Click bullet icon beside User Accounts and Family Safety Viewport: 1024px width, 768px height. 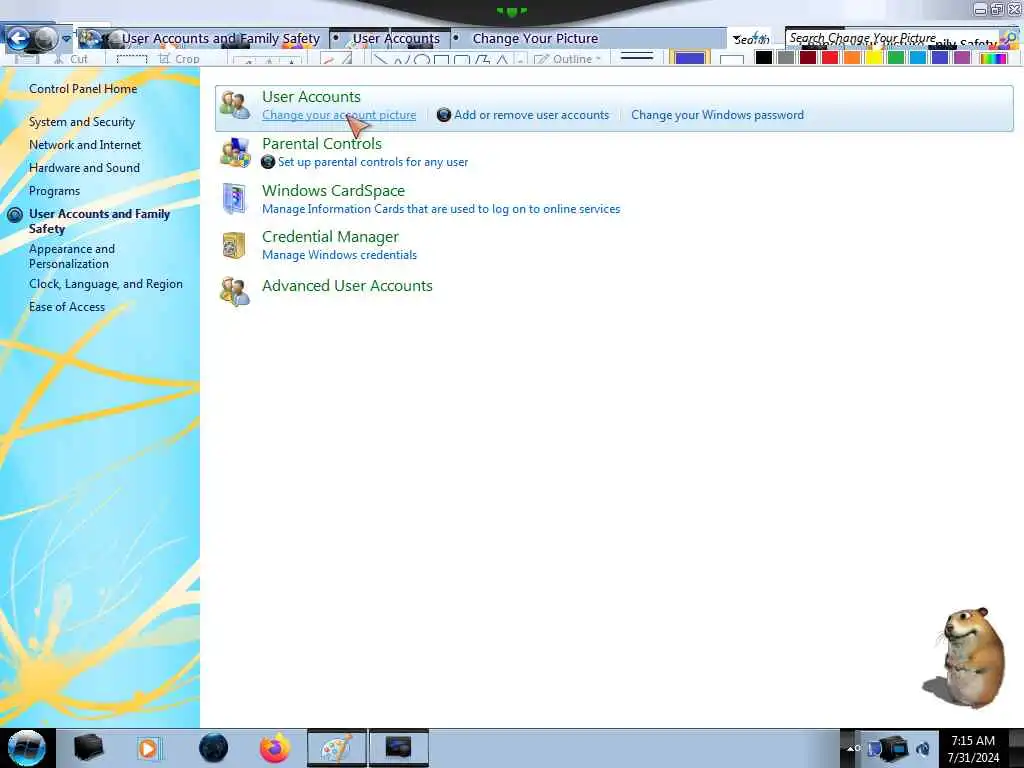click(15, 214)
